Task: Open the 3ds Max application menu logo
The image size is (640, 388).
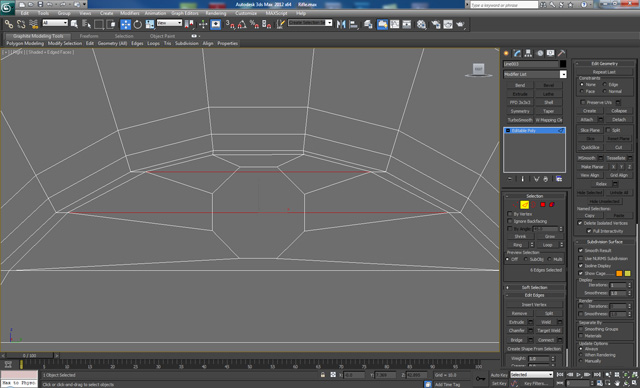Action: point(8,8)
